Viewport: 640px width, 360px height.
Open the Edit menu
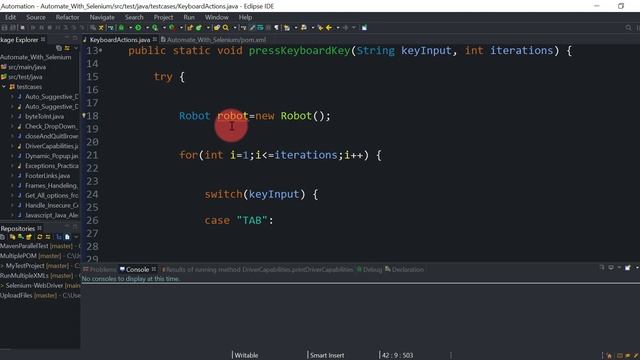tap(10, 17)
